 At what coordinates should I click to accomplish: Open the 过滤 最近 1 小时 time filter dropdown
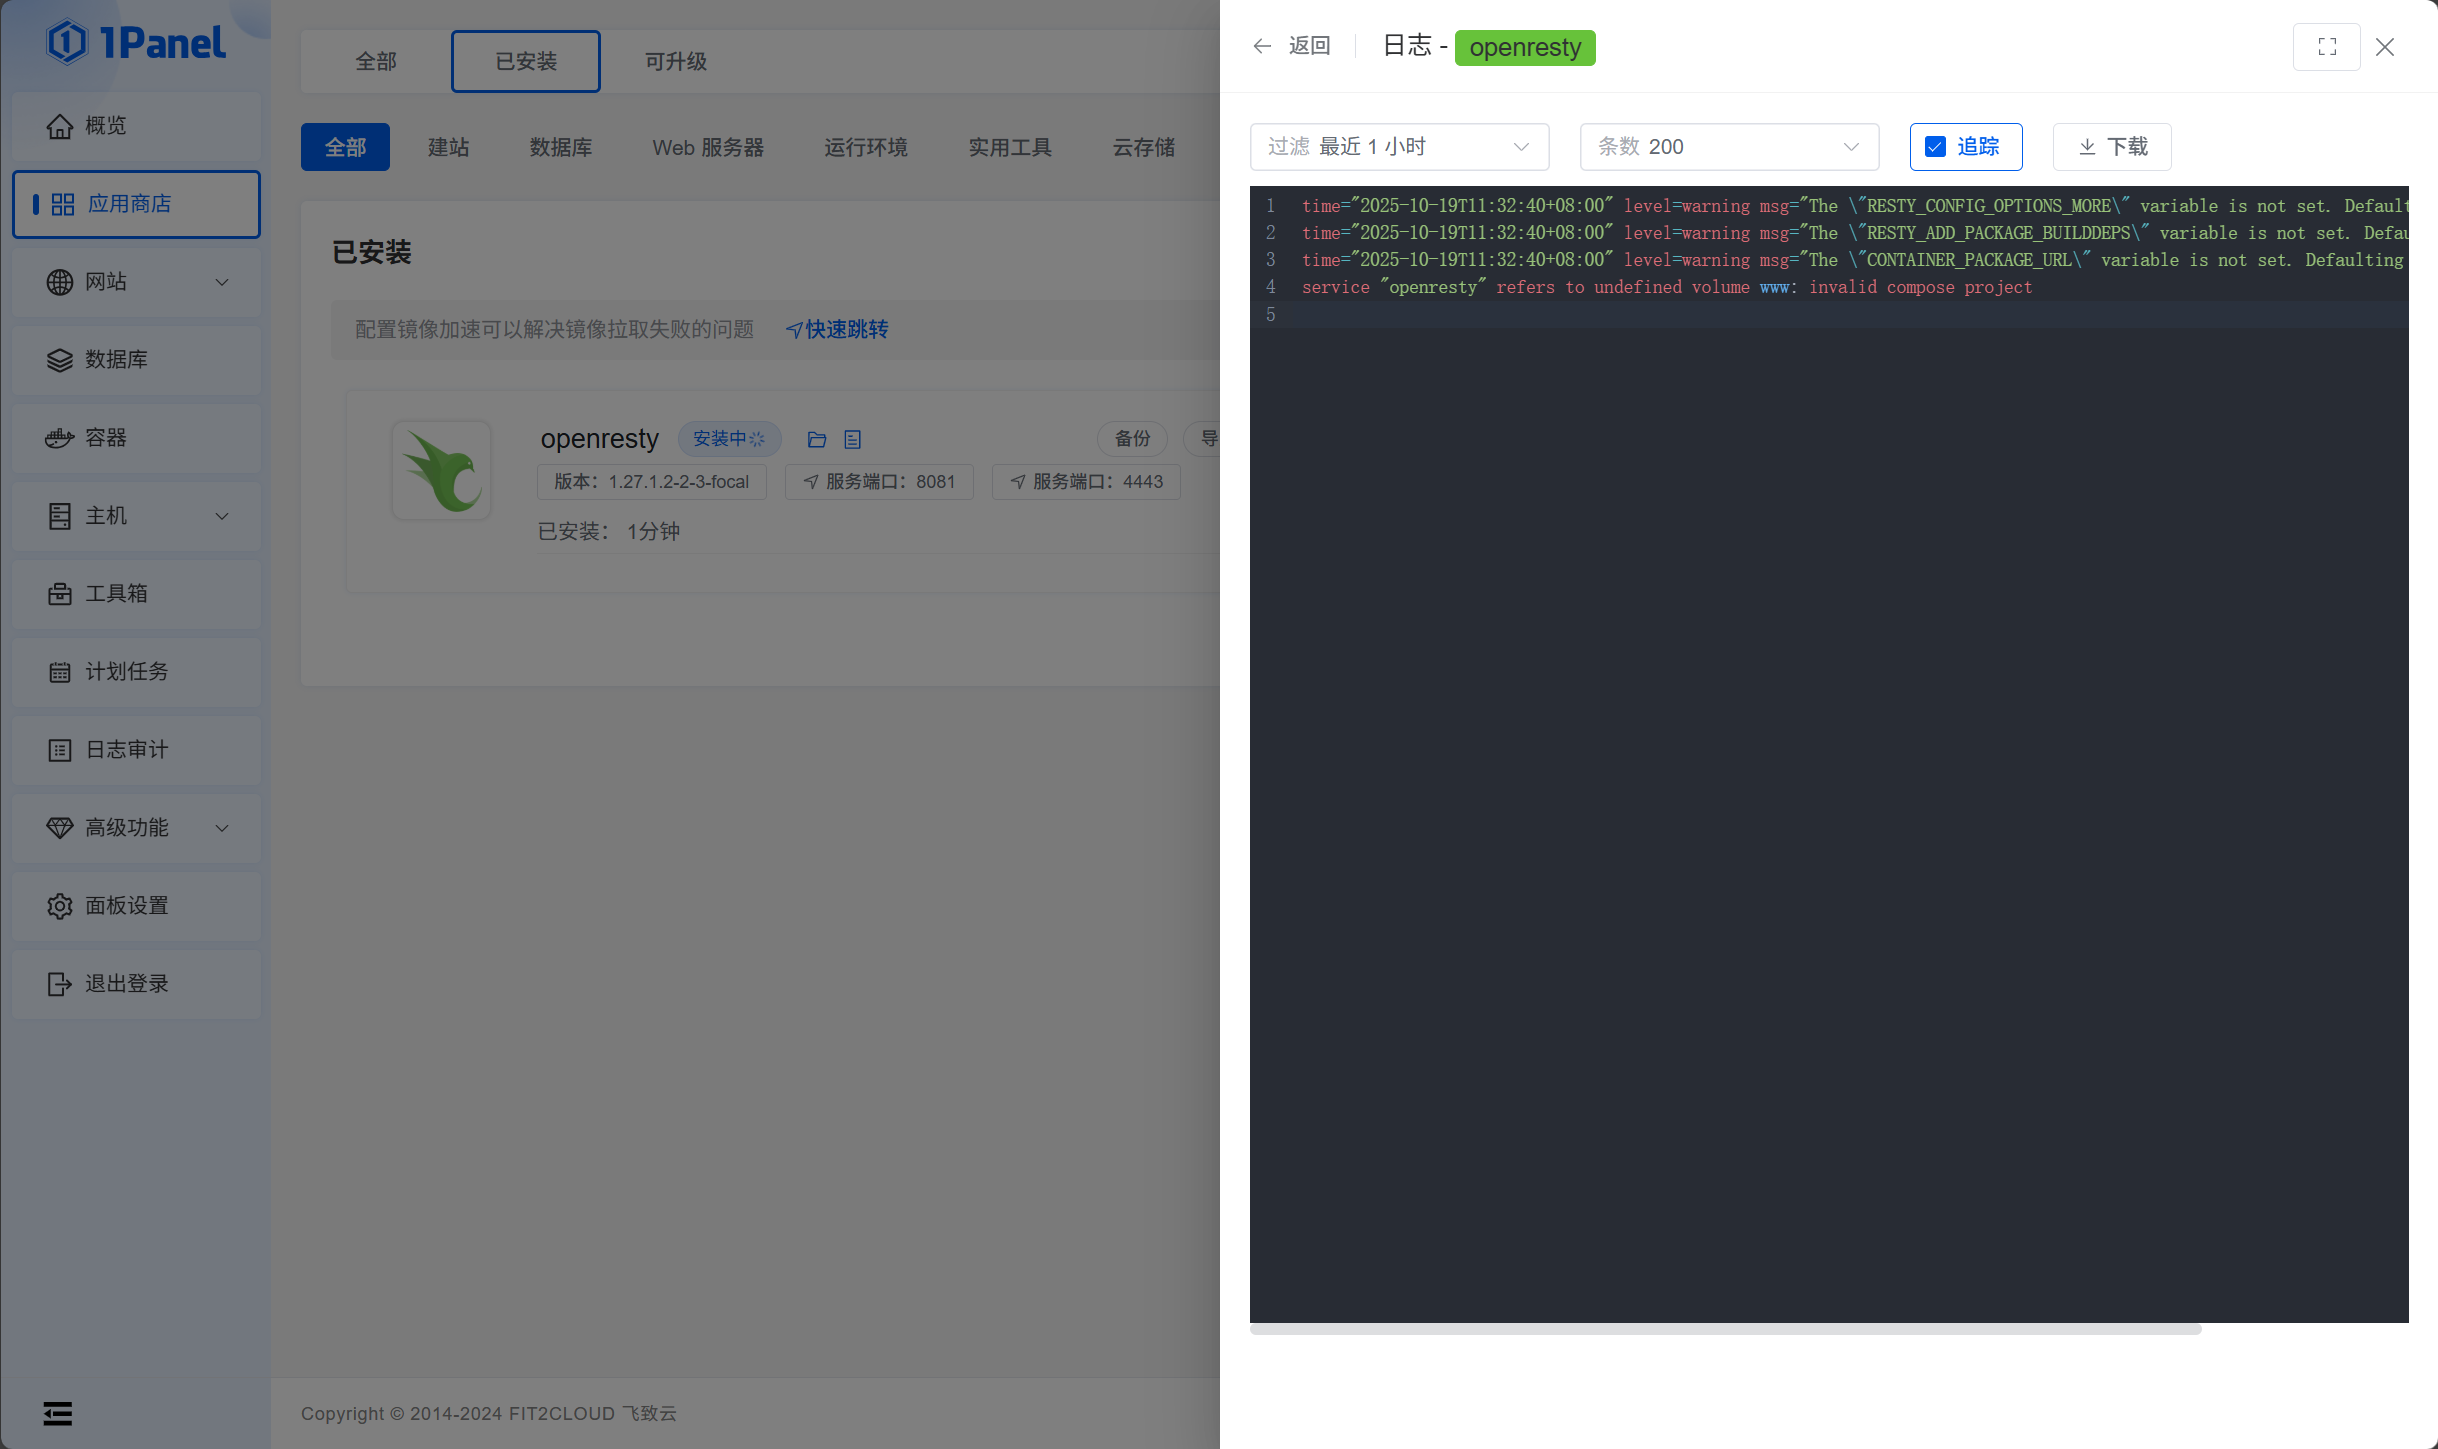(1398, 147)
